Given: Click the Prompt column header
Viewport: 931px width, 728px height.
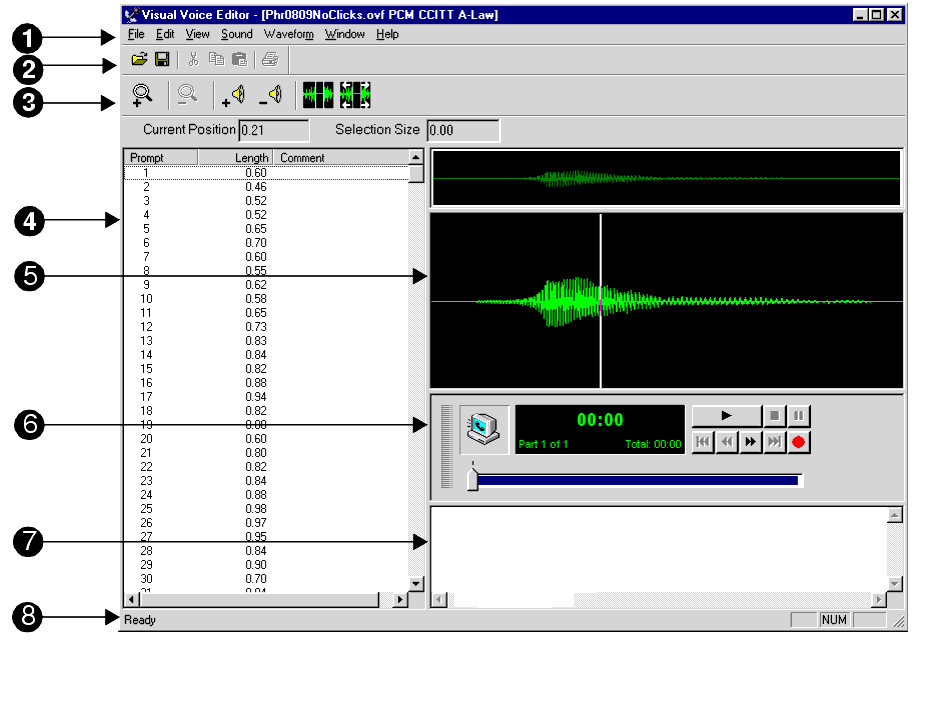Looking at the screenshot, I should coord(161,157).
